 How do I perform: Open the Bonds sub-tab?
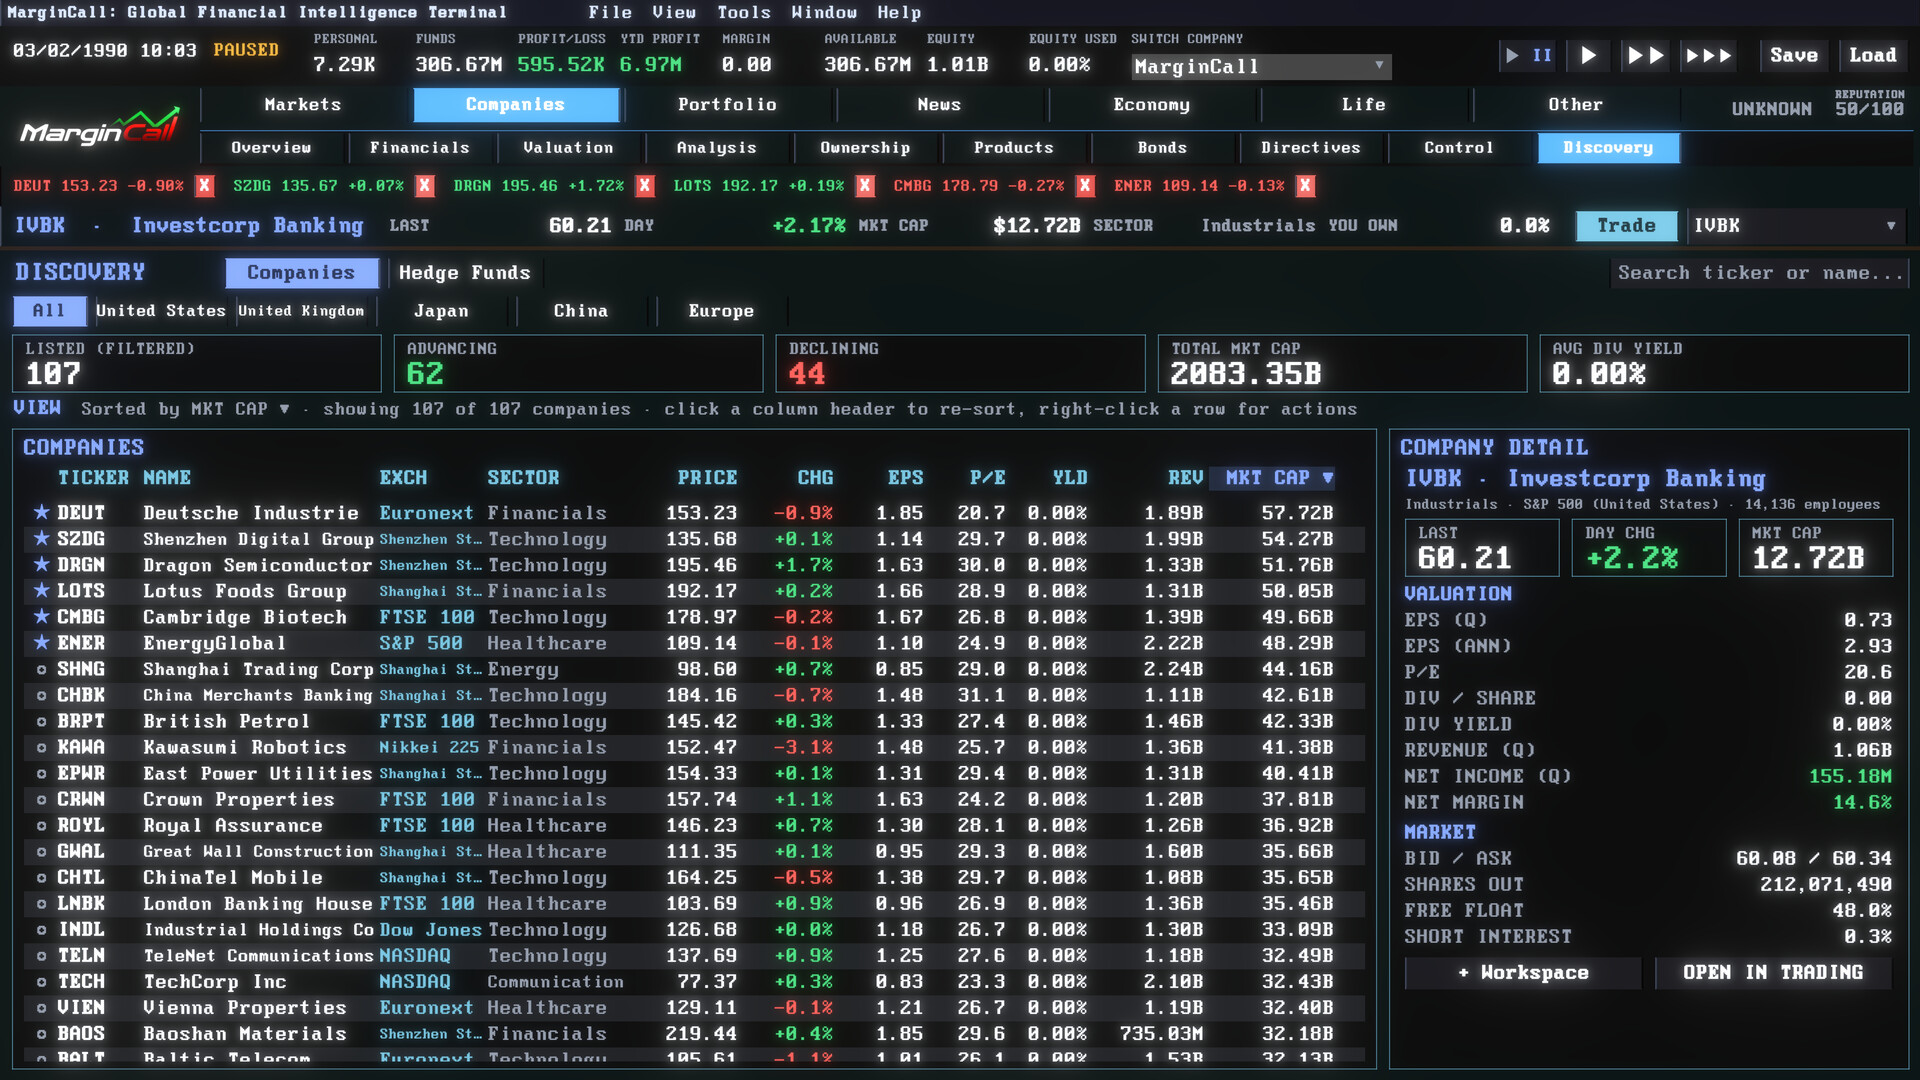point(1162,148)
